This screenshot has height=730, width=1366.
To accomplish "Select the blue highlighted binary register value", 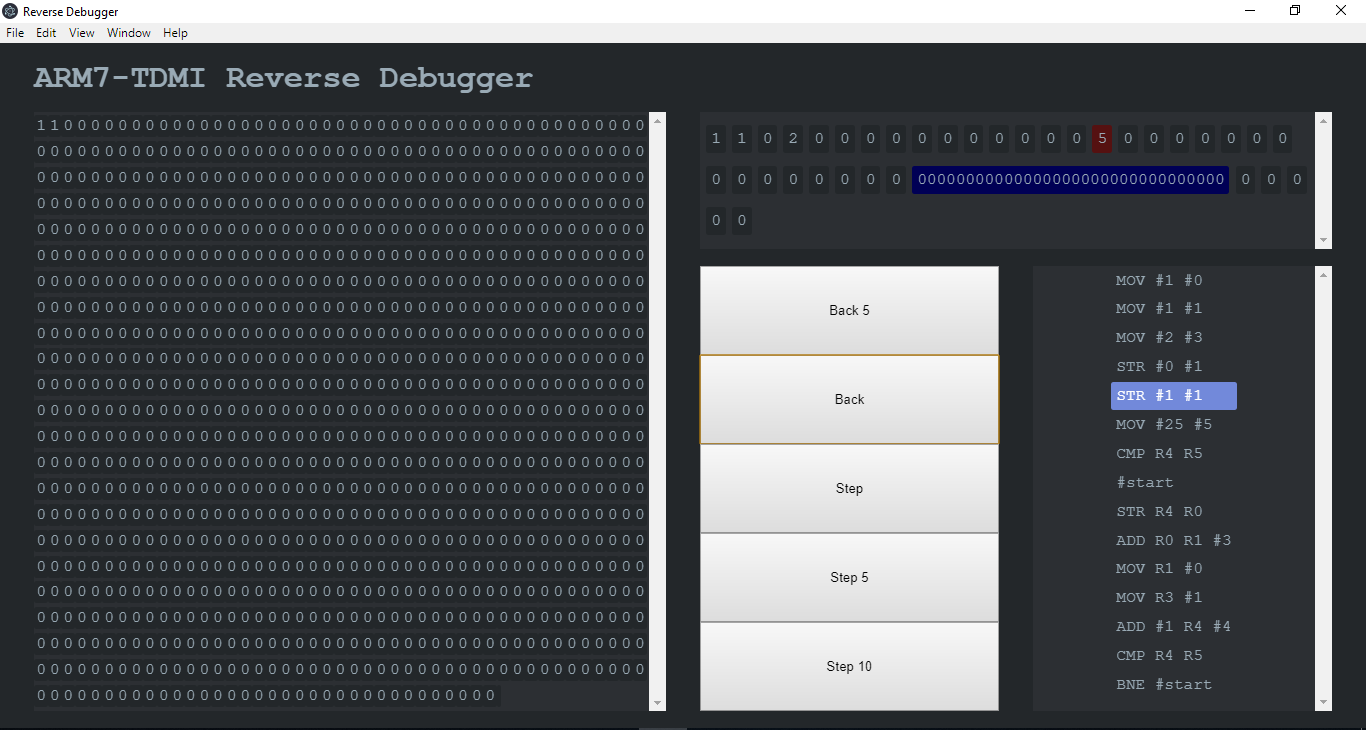I will click(x=1070, y=180).
